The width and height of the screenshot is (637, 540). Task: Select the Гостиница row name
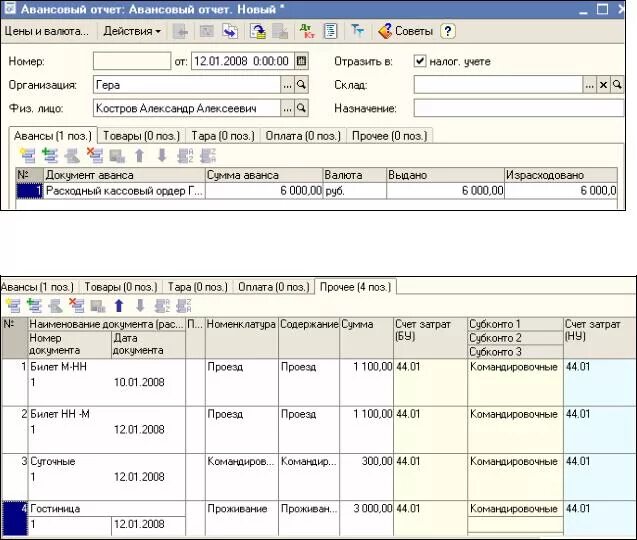pos(55,509)
